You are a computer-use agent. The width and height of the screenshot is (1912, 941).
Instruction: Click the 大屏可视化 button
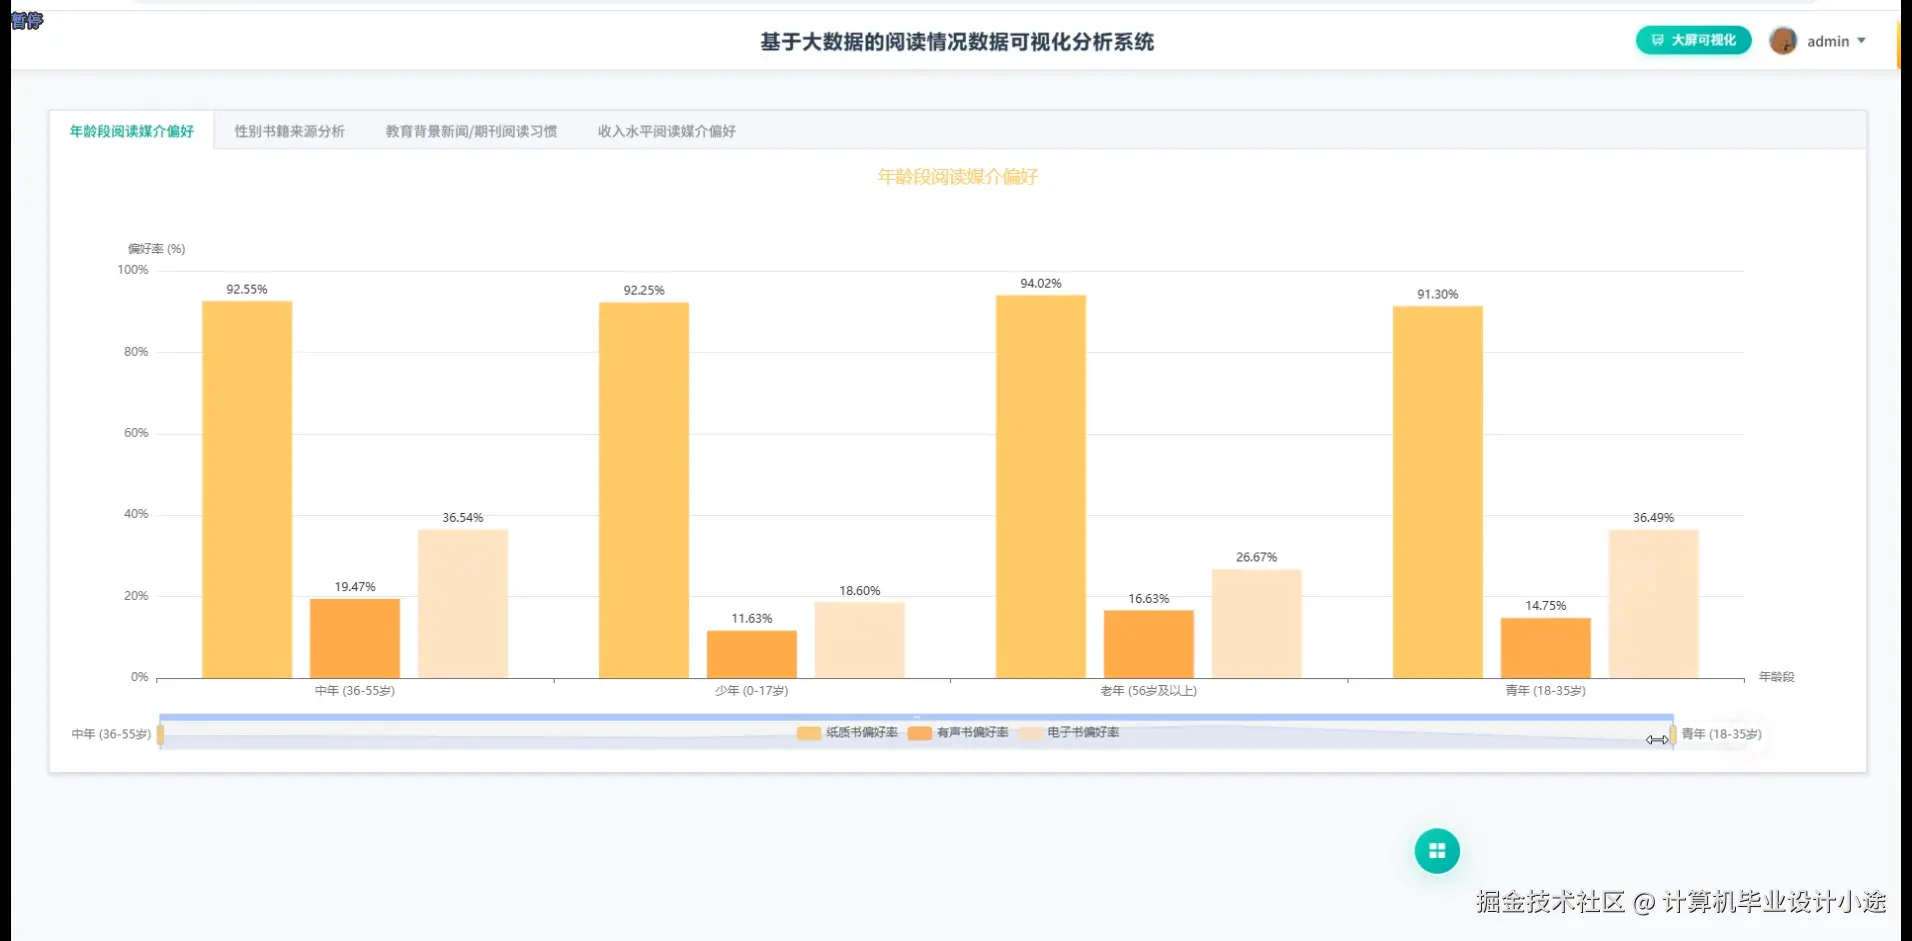pos(1693,41)
